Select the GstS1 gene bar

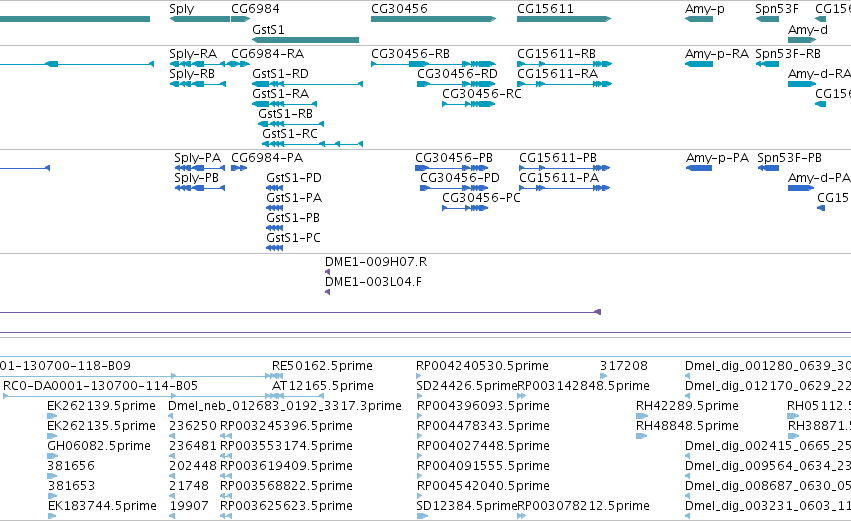click(306, 40)
